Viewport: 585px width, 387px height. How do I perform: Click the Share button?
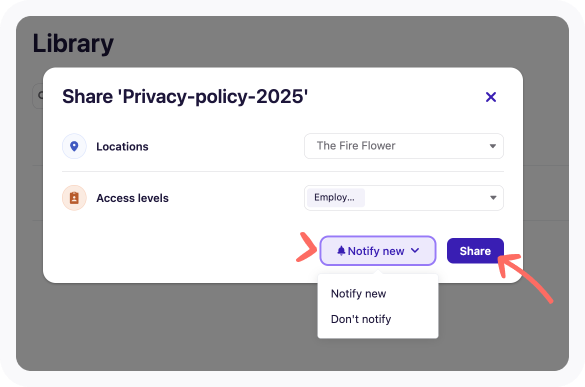[x=475, y=251]
